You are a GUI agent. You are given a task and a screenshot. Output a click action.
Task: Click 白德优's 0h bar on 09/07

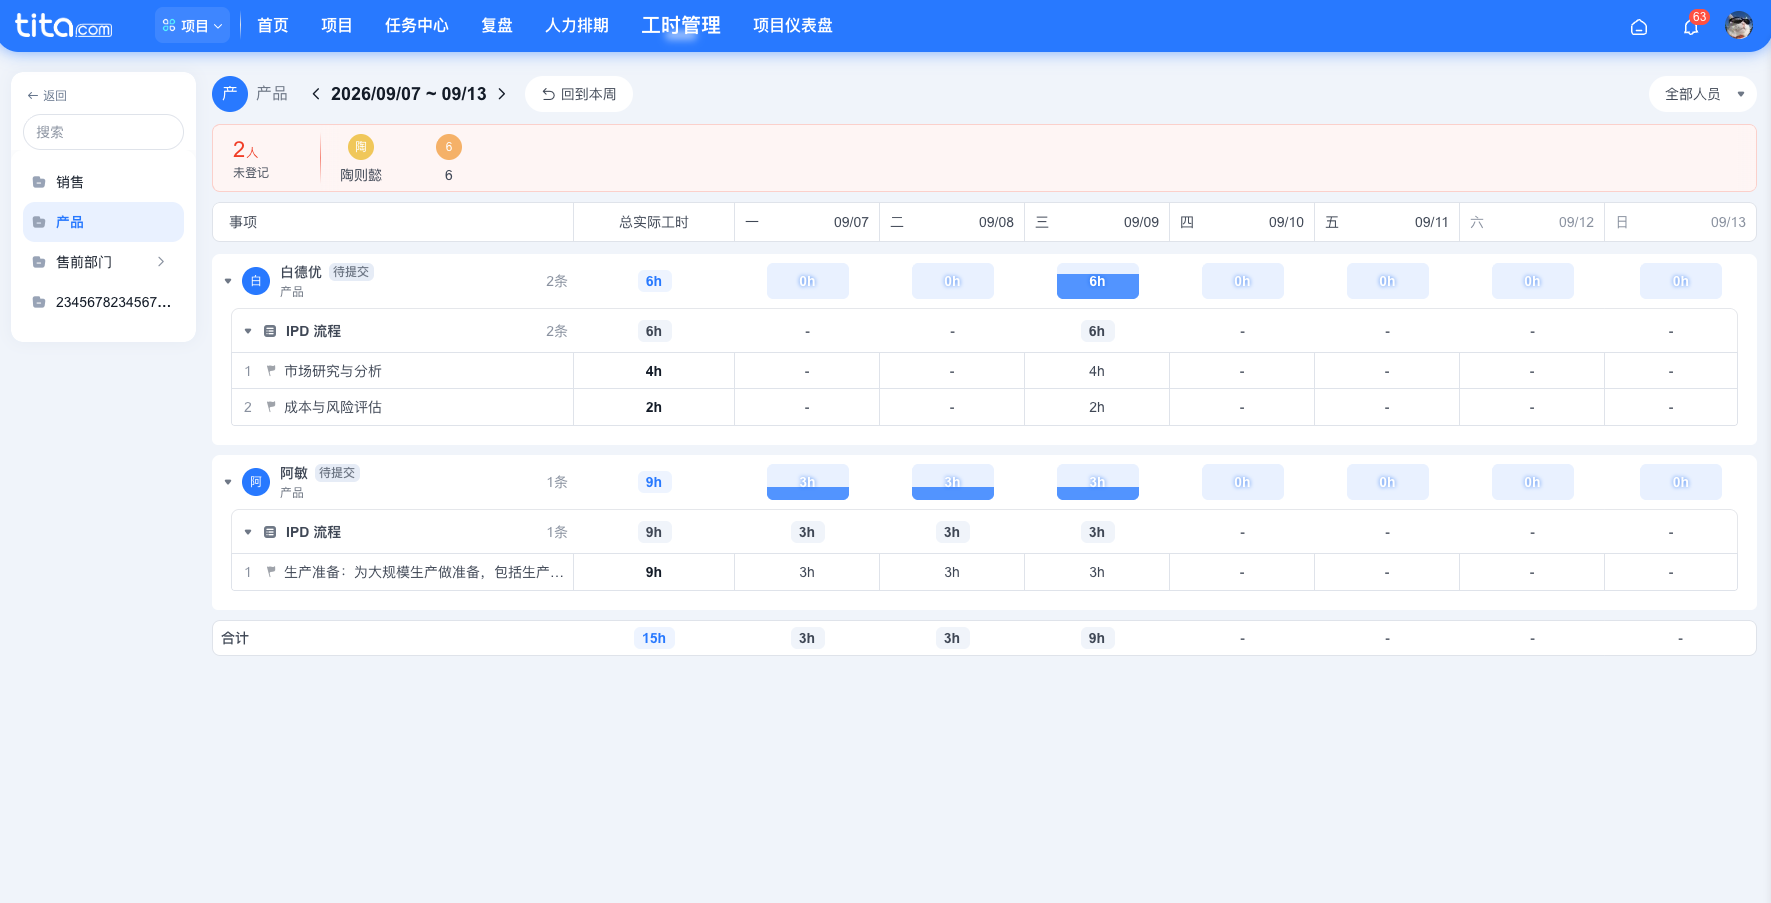coord(807,281)
